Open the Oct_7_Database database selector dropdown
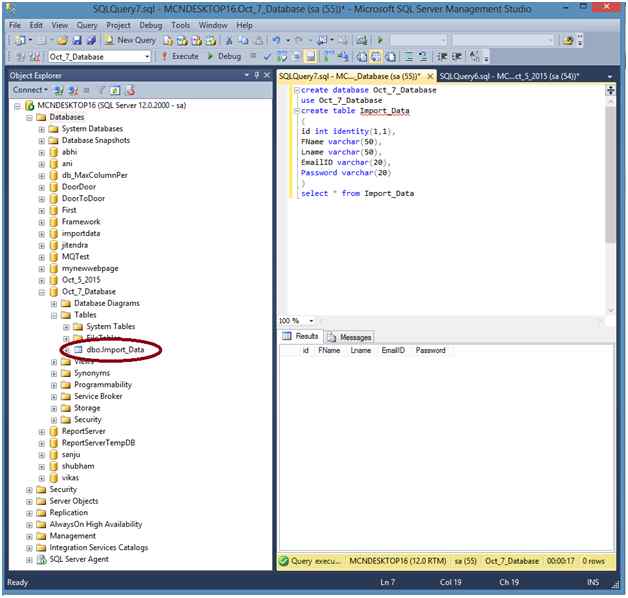The height and width of the screenshot is (598, 628). click(x=147, y=57)
